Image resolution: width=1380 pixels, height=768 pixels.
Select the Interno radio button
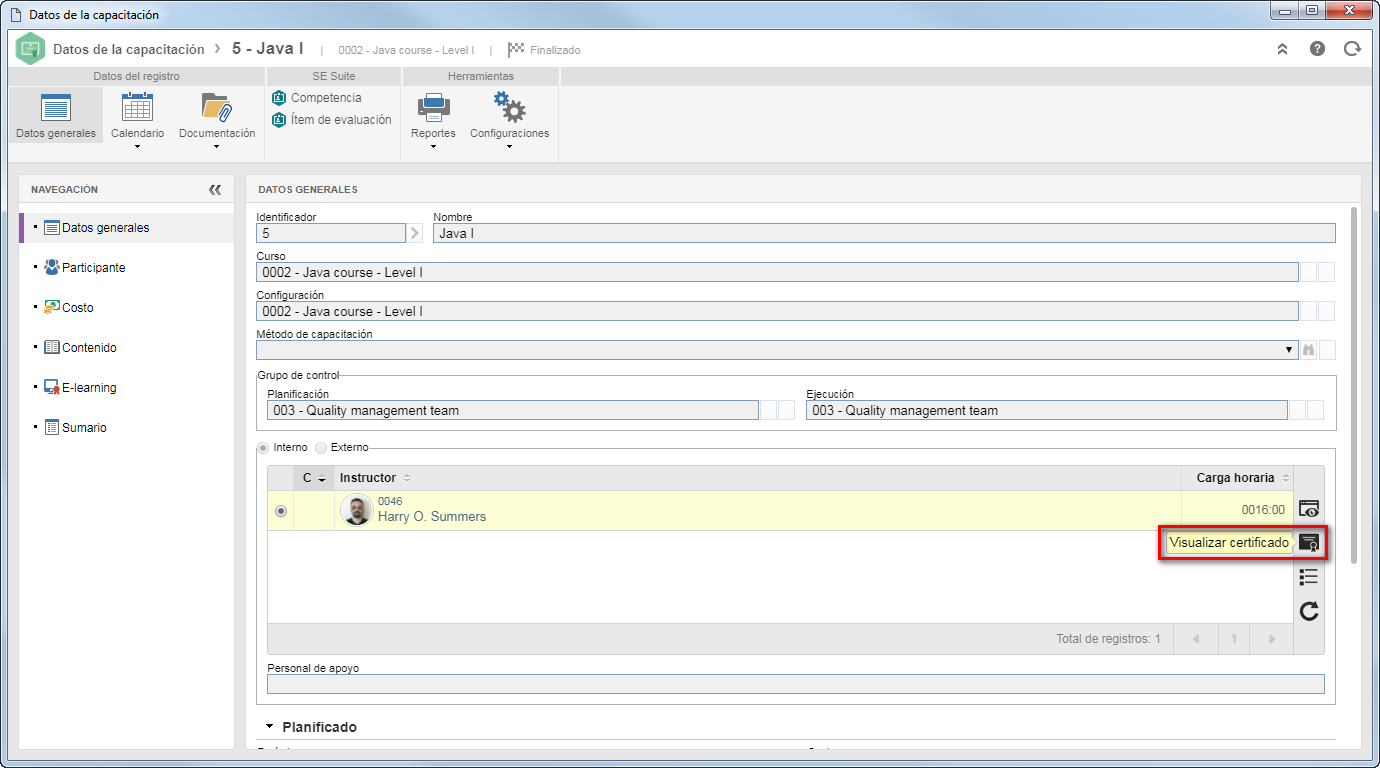coord(264,448)
